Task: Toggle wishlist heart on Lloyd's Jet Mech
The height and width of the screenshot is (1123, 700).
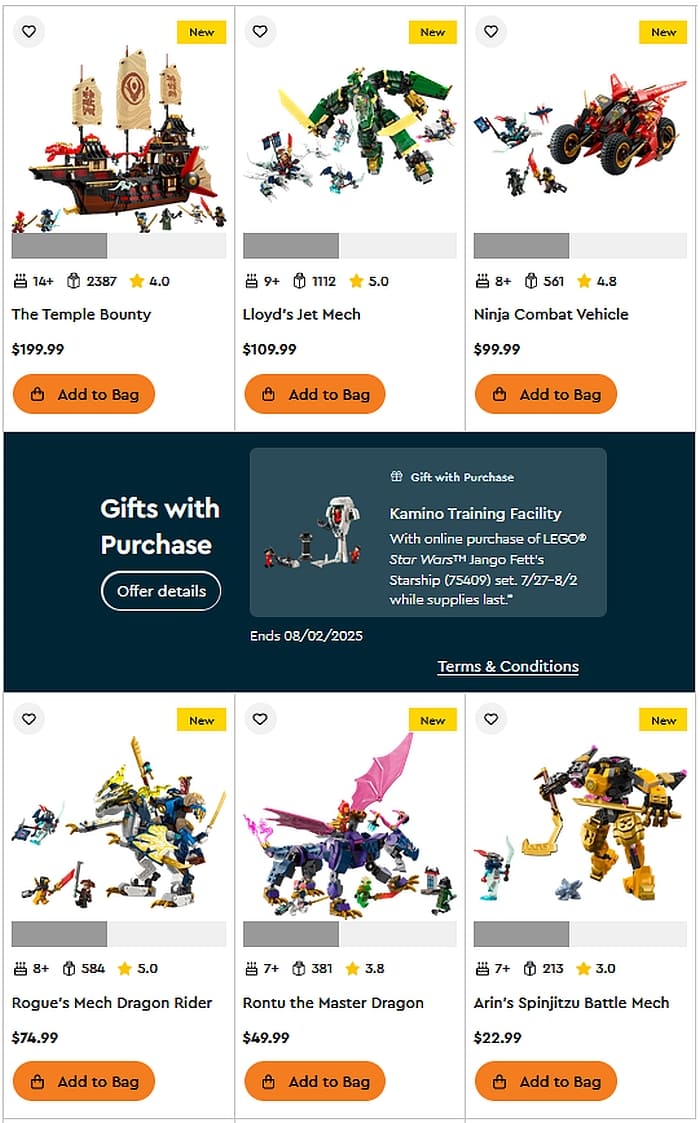Action: (260, 32)
